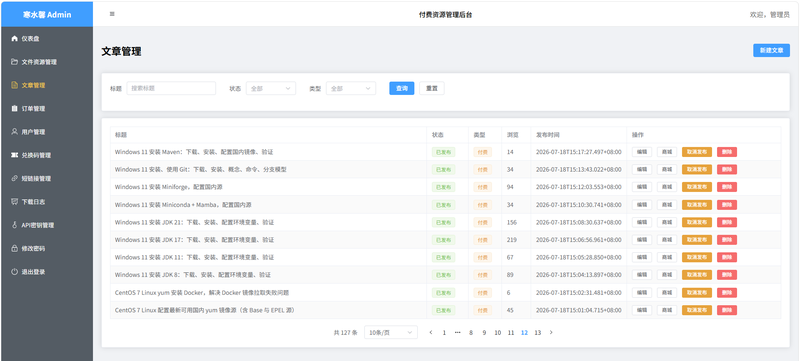
Task: Open the 10条/页 page size dropdown
Action: [x=391, y=332]
